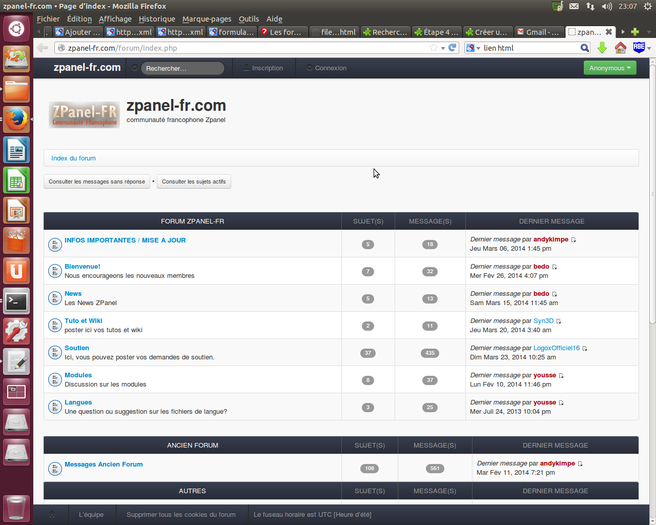Open L'équipe footer link
656x525 pixels.
(x=91, y=515)
